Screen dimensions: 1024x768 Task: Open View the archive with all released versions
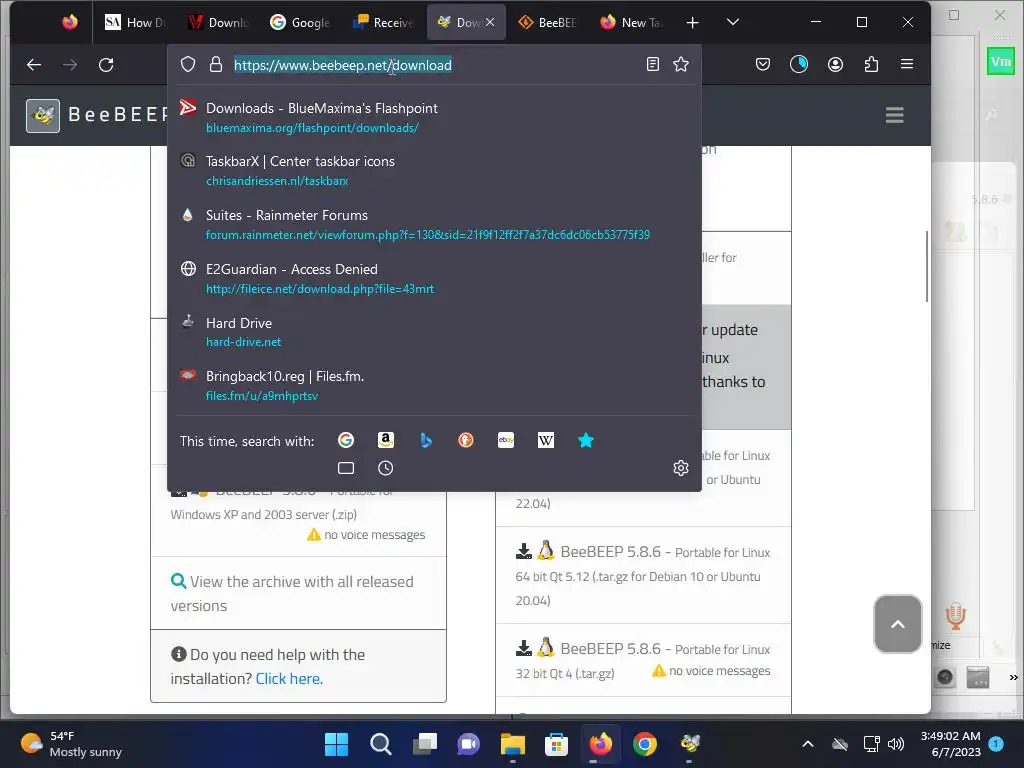click(x=292, y=594)
